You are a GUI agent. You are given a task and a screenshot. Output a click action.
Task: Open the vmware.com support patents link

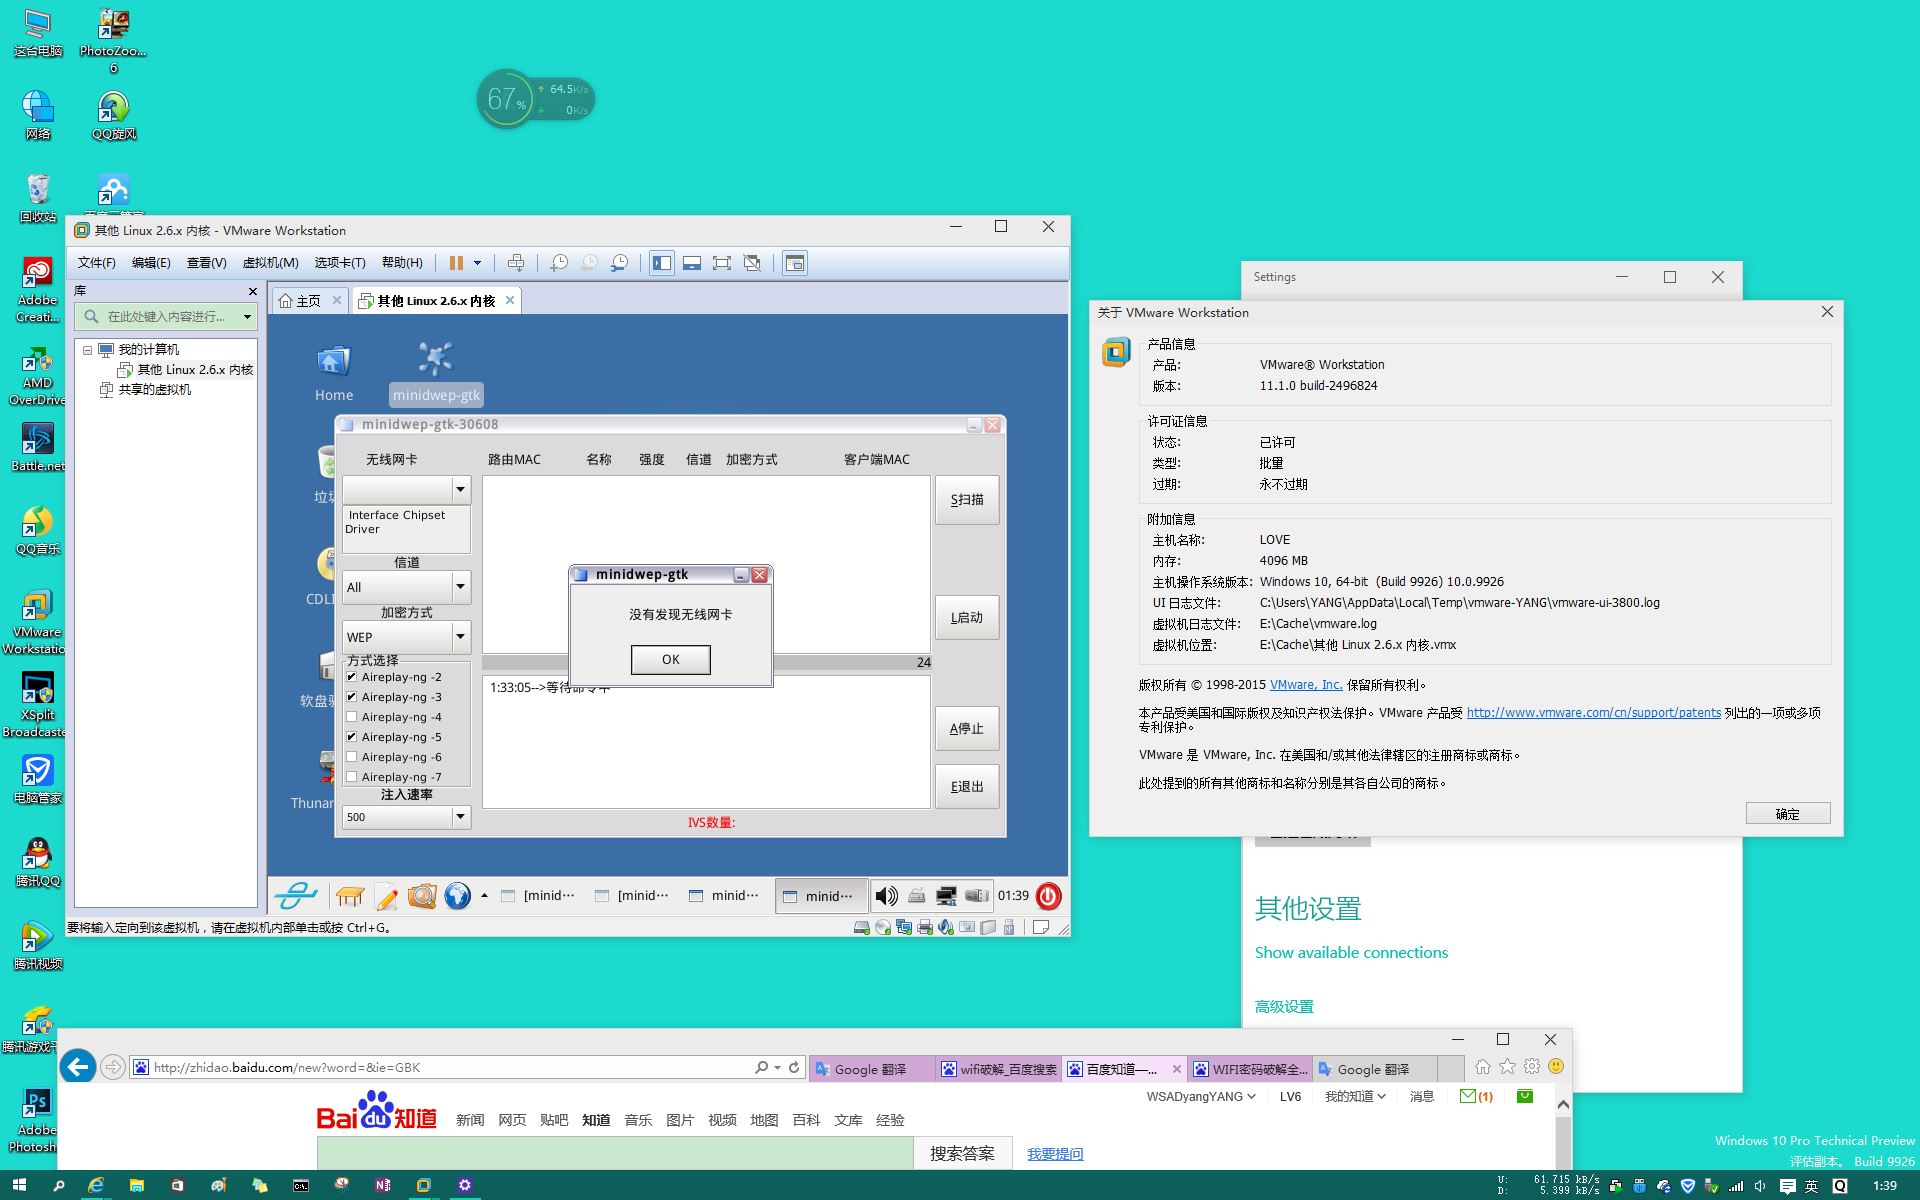point(1594,713)
